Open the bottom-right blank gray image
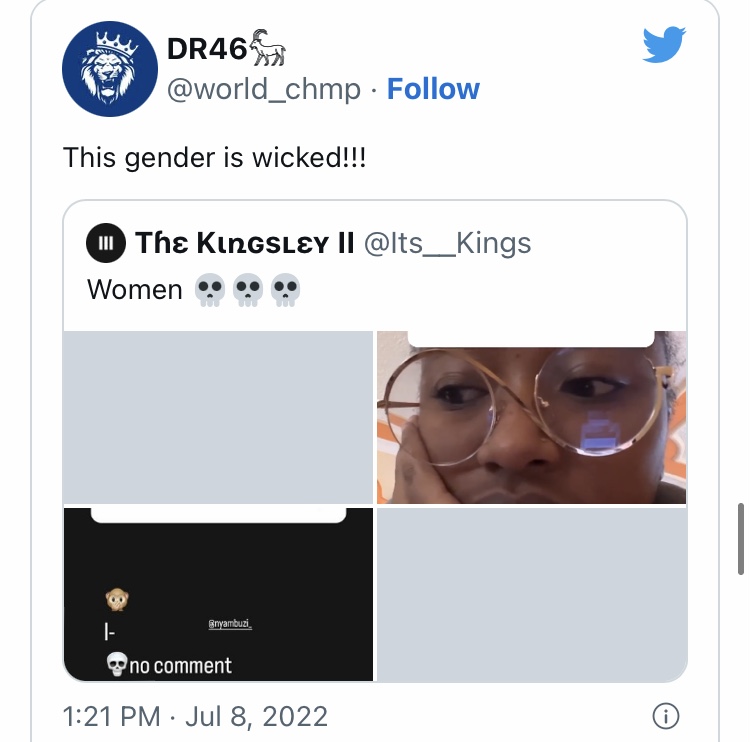Screen dimensions: 750x742 (531, 594)
